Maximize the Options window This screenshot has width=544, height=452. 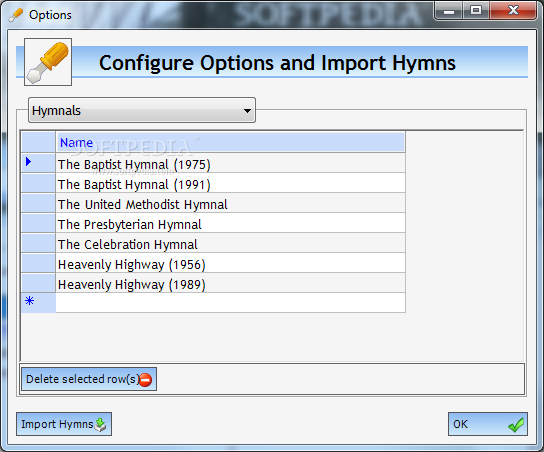[476, 10]
